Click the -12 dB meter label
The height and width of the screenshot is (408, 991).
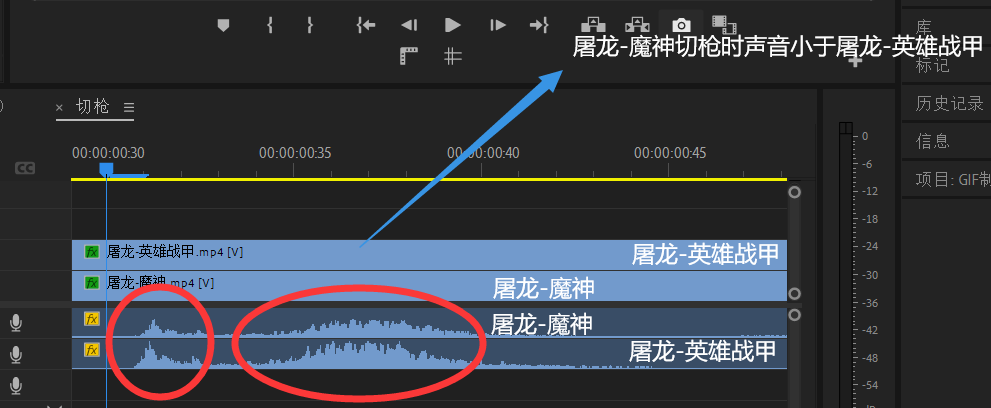tap(870, 191)
